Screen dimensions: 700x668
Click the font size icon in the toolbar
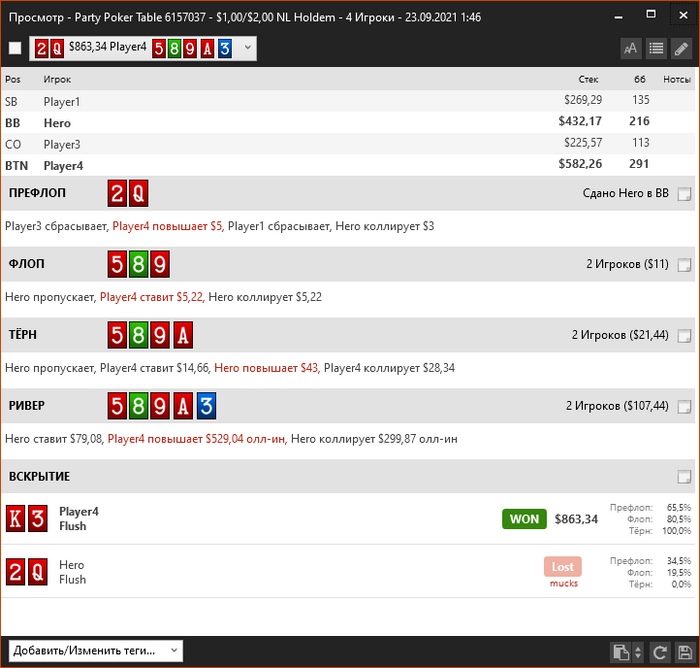click(630, 48)
